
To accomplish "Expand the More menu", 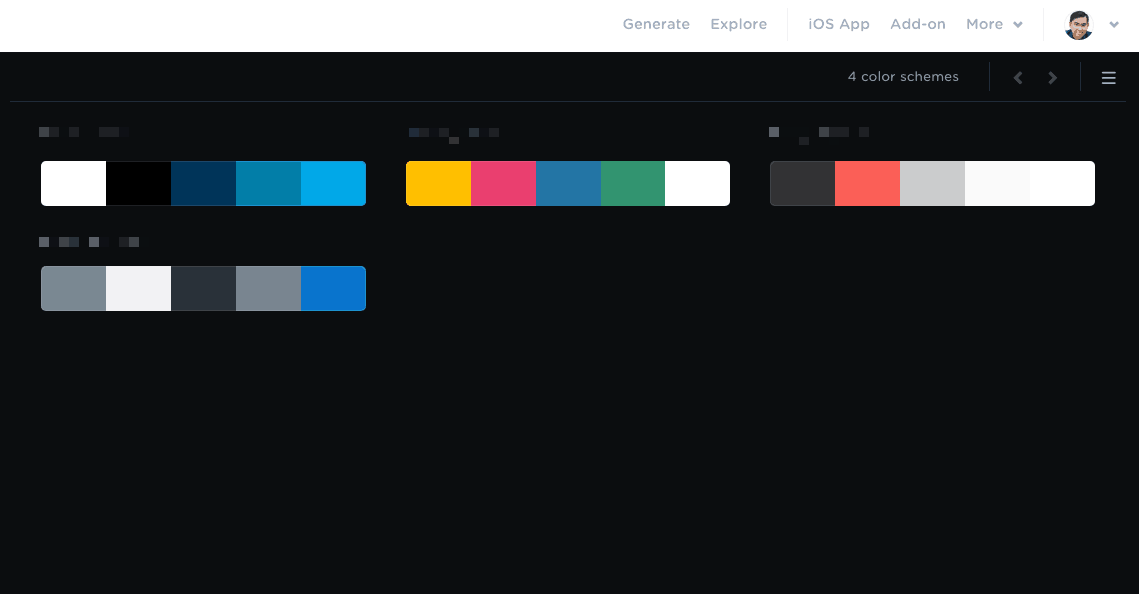I will [x=994, y=24].
